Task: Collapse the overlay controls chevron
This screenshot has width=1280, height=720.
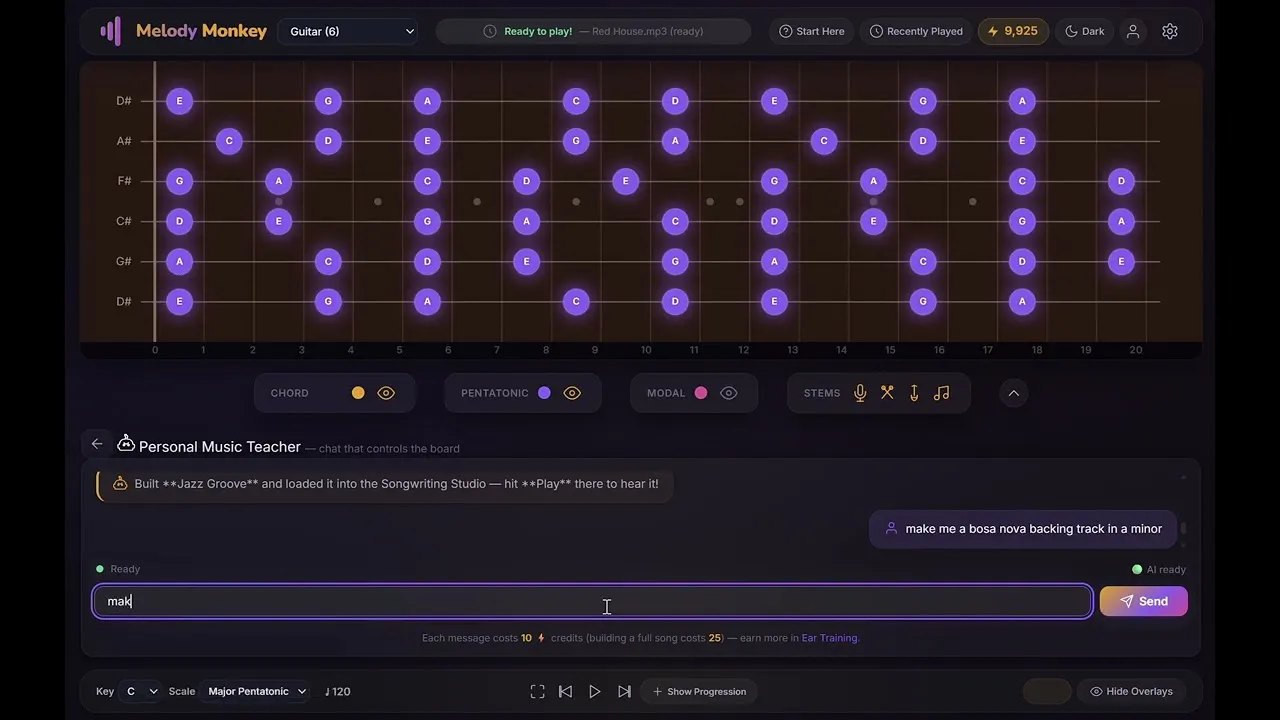Action: pyautogui.click(x=1013, y=393)
